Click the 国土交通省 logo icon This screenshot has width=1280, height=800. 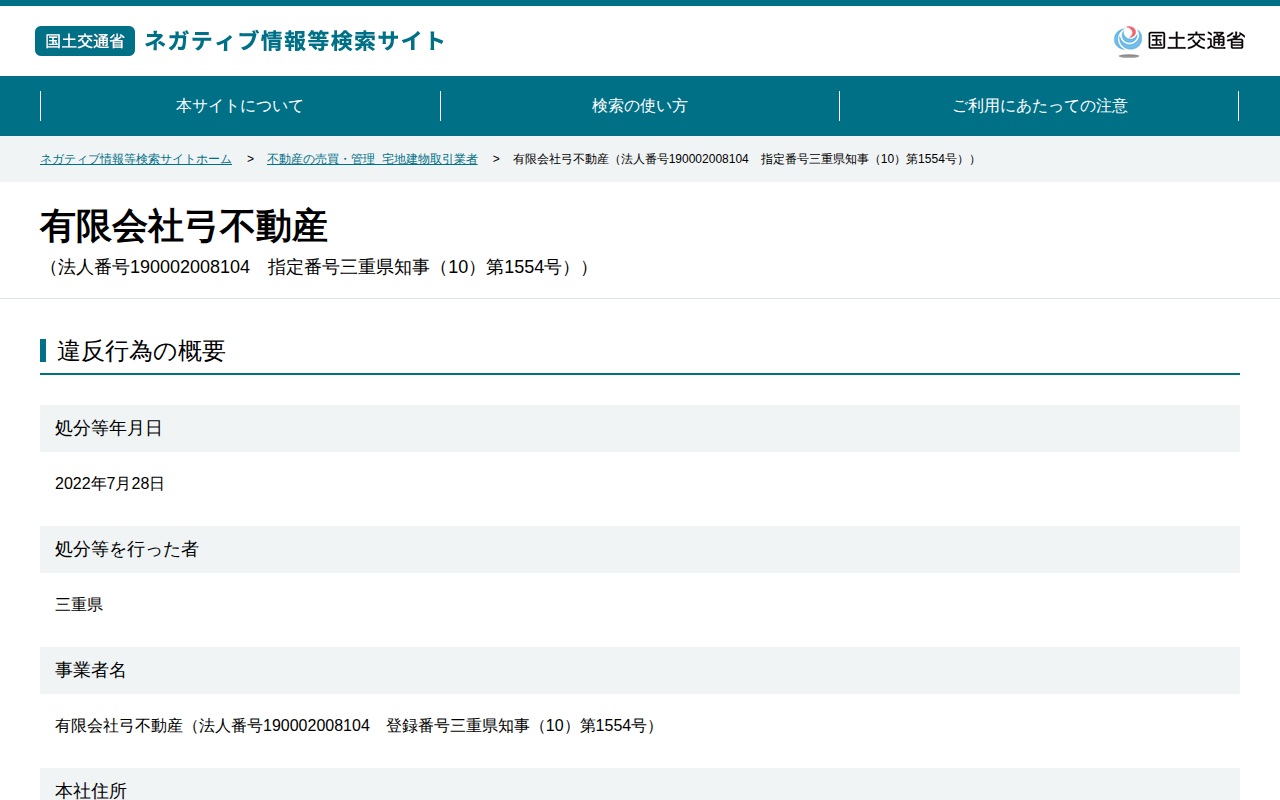pos(1179,41)
